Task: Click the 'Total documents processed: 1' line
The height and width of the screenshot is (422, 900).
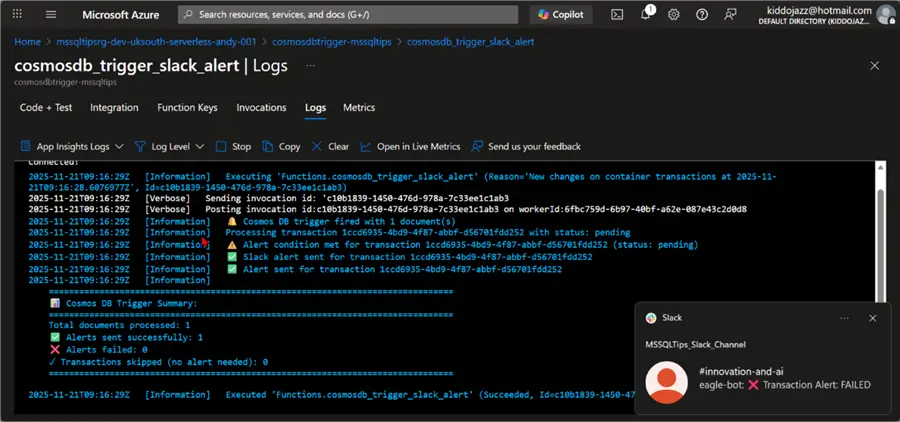Action: click(x=119, y=325)
